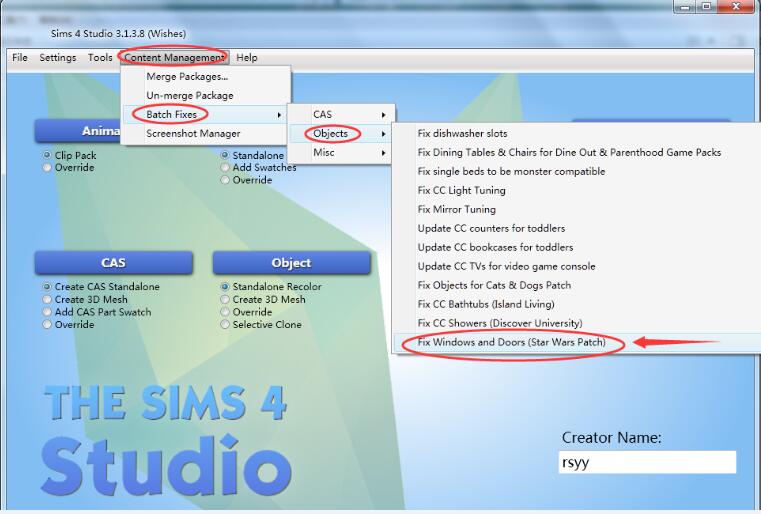Run Fix Windows and Doors (Star Wars Patch)
761x514 pixels.
click(x=577, y=342)
